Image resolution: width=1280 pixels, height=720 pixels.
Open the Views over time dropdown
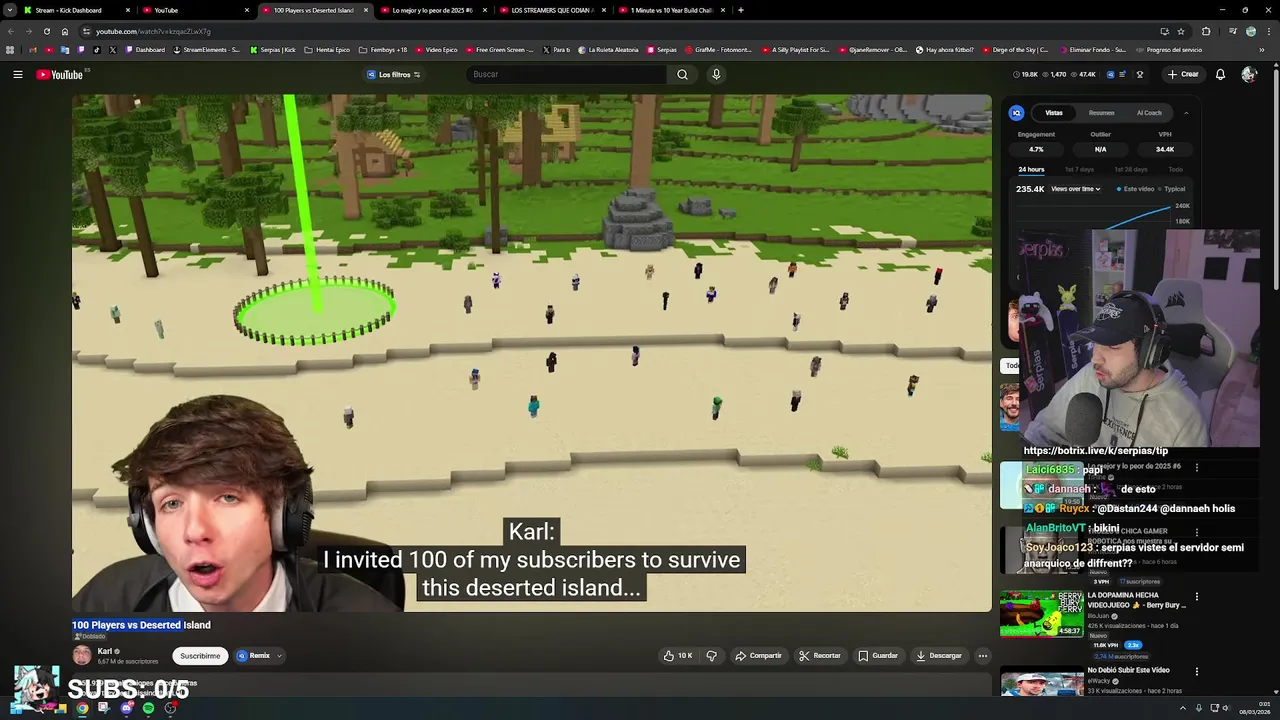click(1075, 189)
